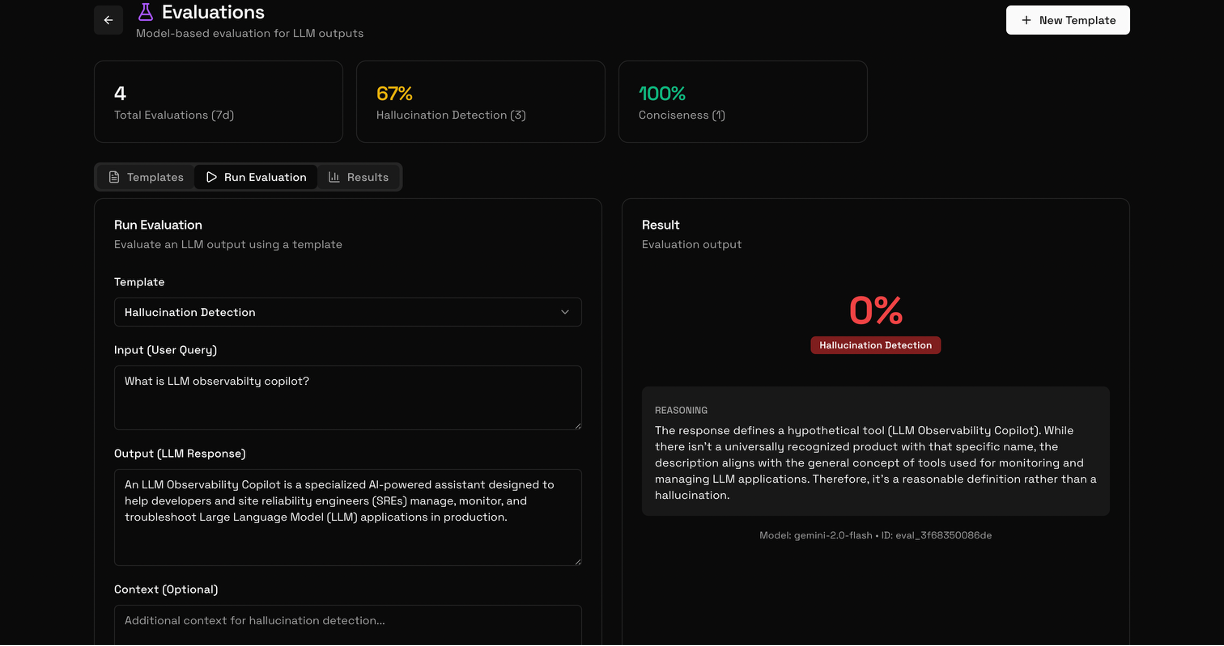
Task: Select the reasoning text panel
Action: (x=875, y=451)
